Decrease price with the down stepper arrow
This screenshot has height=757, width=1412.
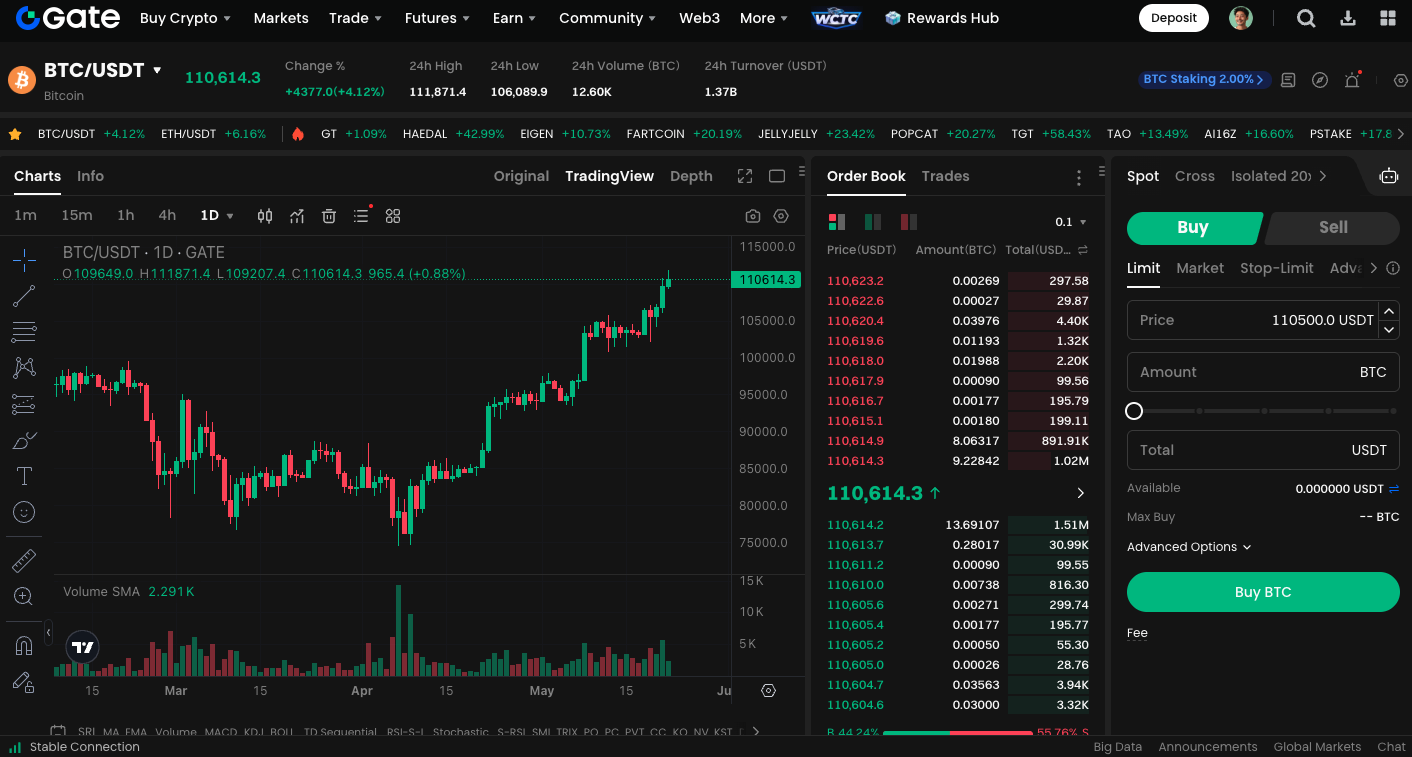click(1389, 329)
